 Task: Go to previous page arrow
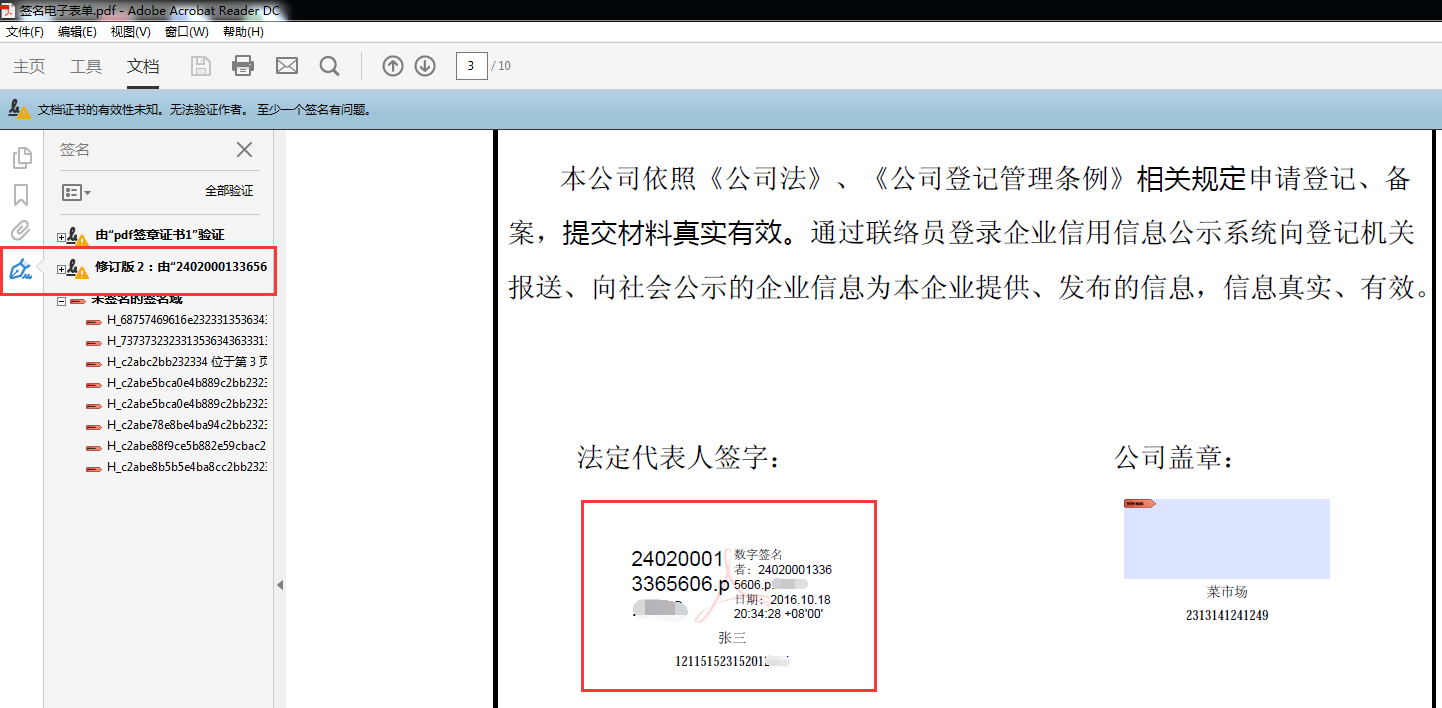click(x=393, y=66)
